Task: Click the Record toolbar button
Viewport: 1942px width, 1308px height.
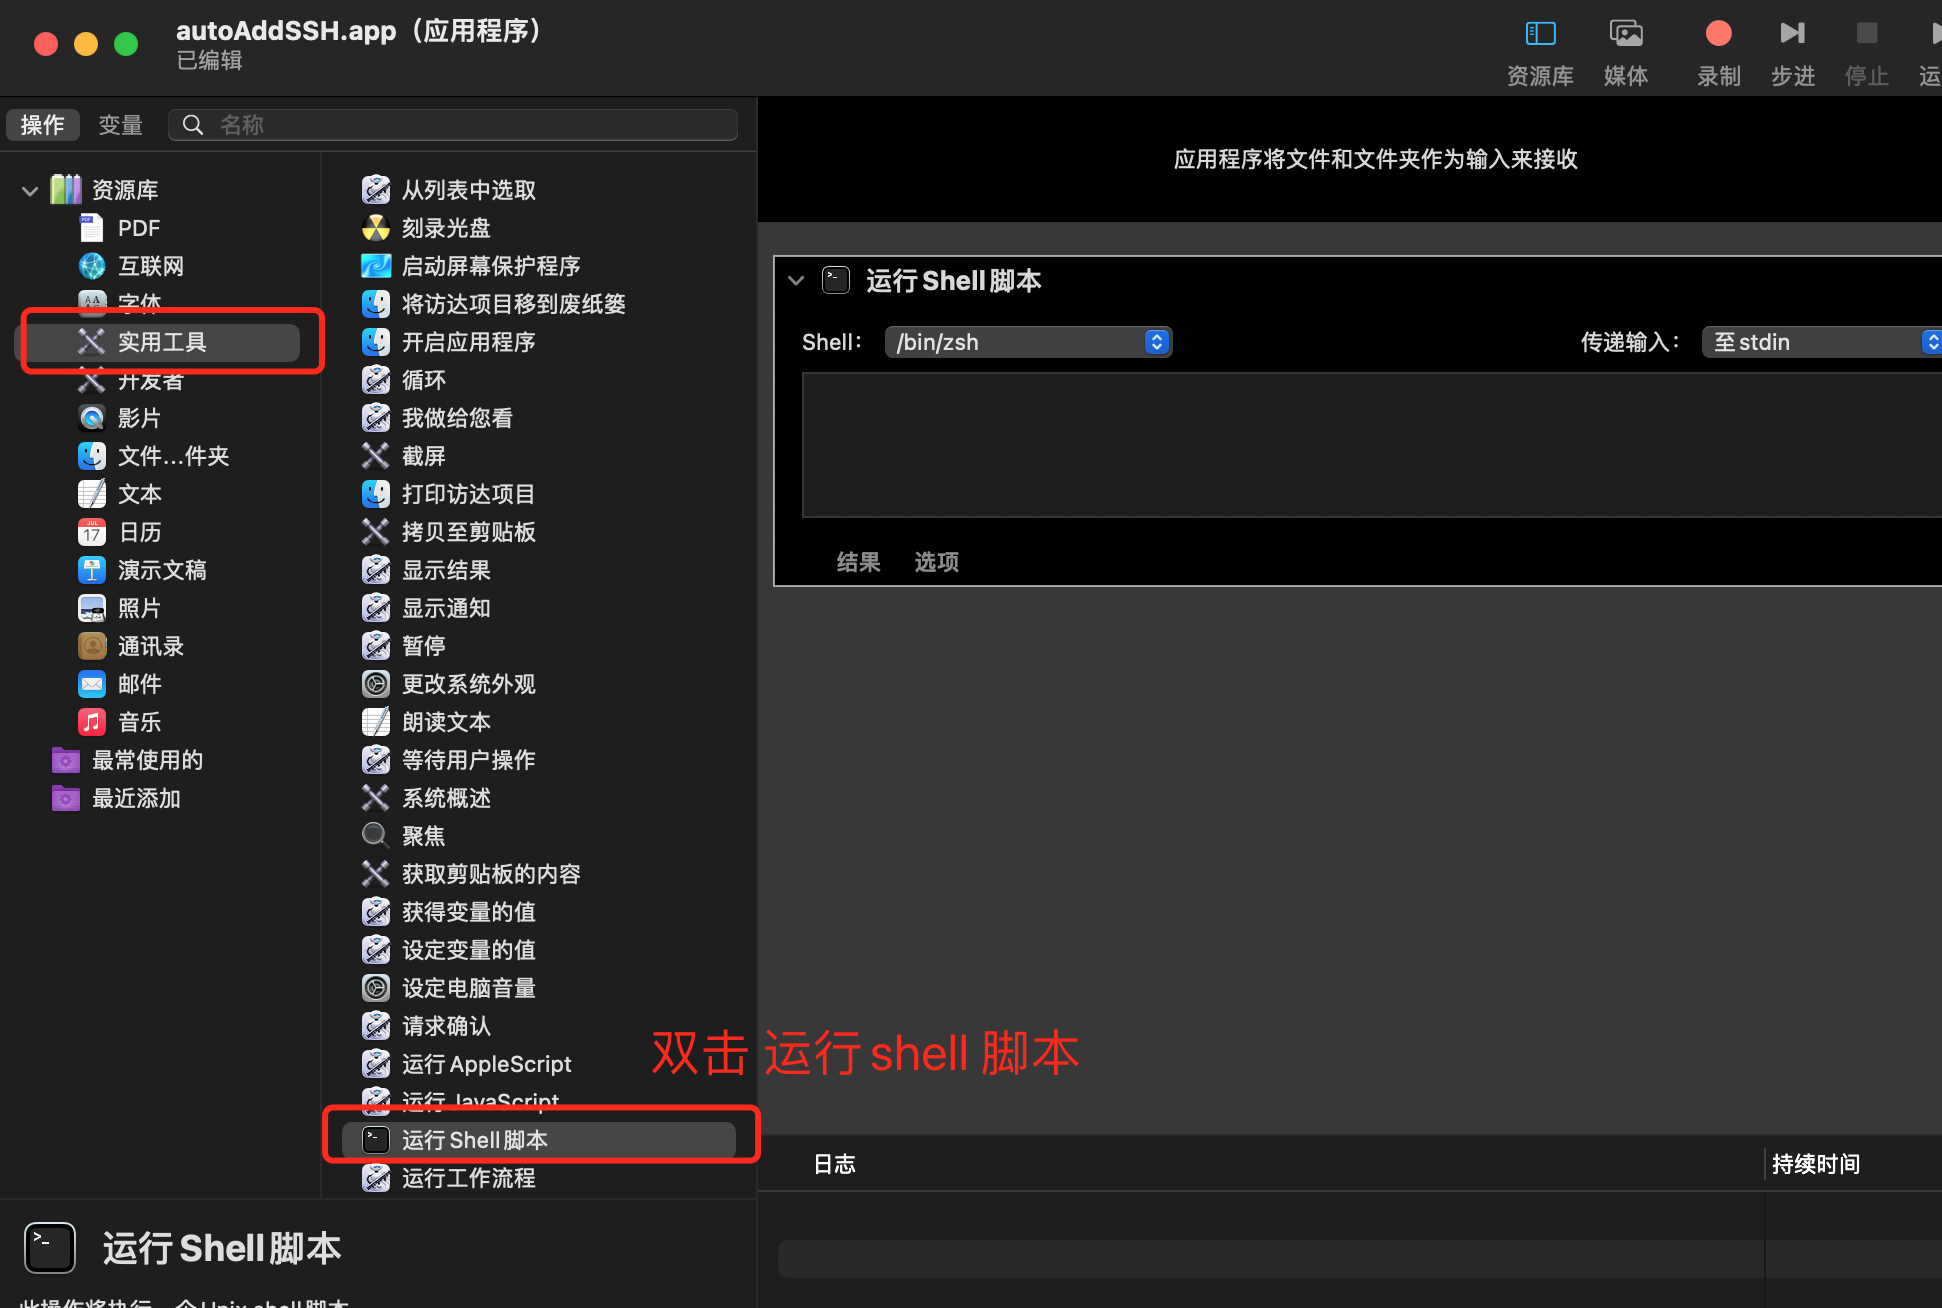Action: tap(1718, 34)
